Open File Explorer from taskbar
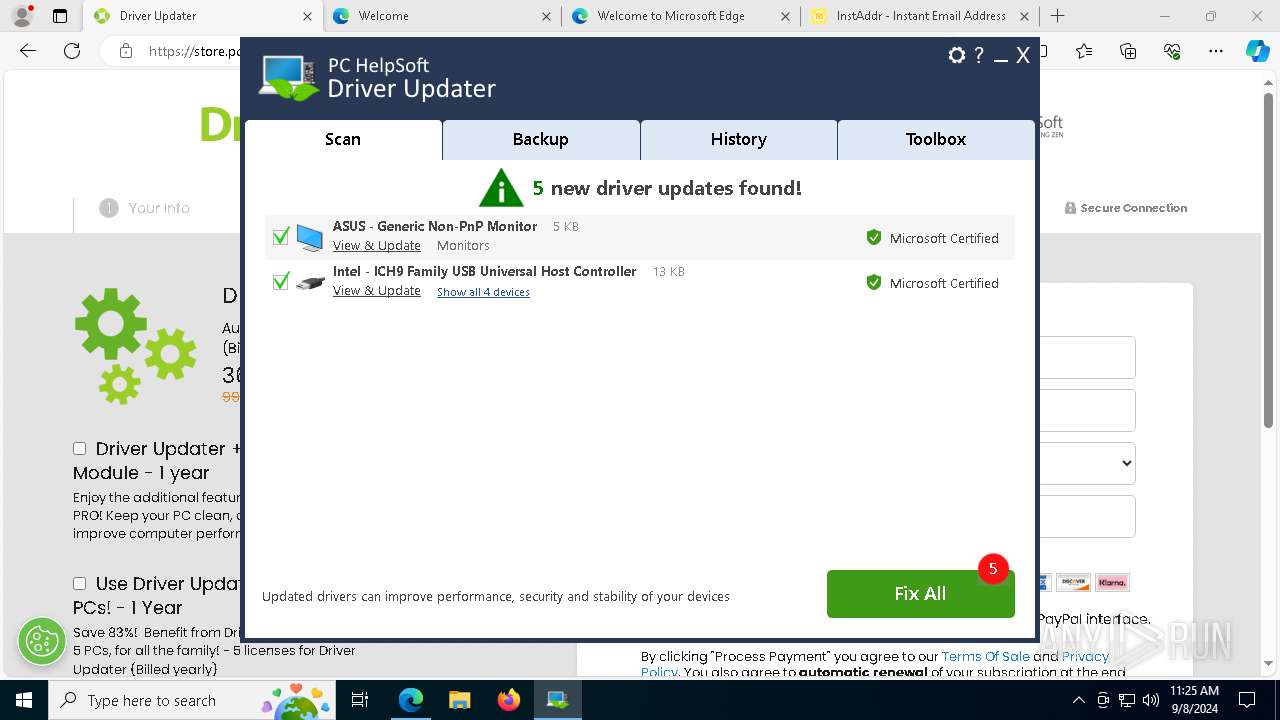Screen dimensions: 1280x720 click(460, 700)
